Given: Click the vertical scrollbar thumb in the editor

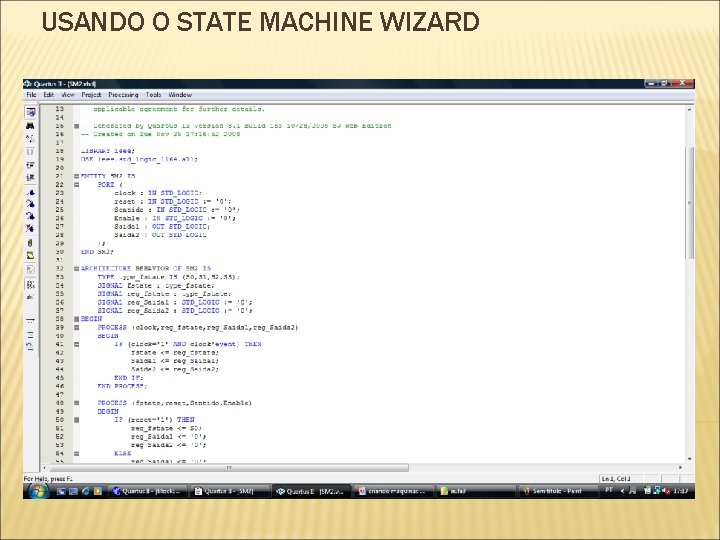Looking at the screenshot, I should (x=690, y=202).
